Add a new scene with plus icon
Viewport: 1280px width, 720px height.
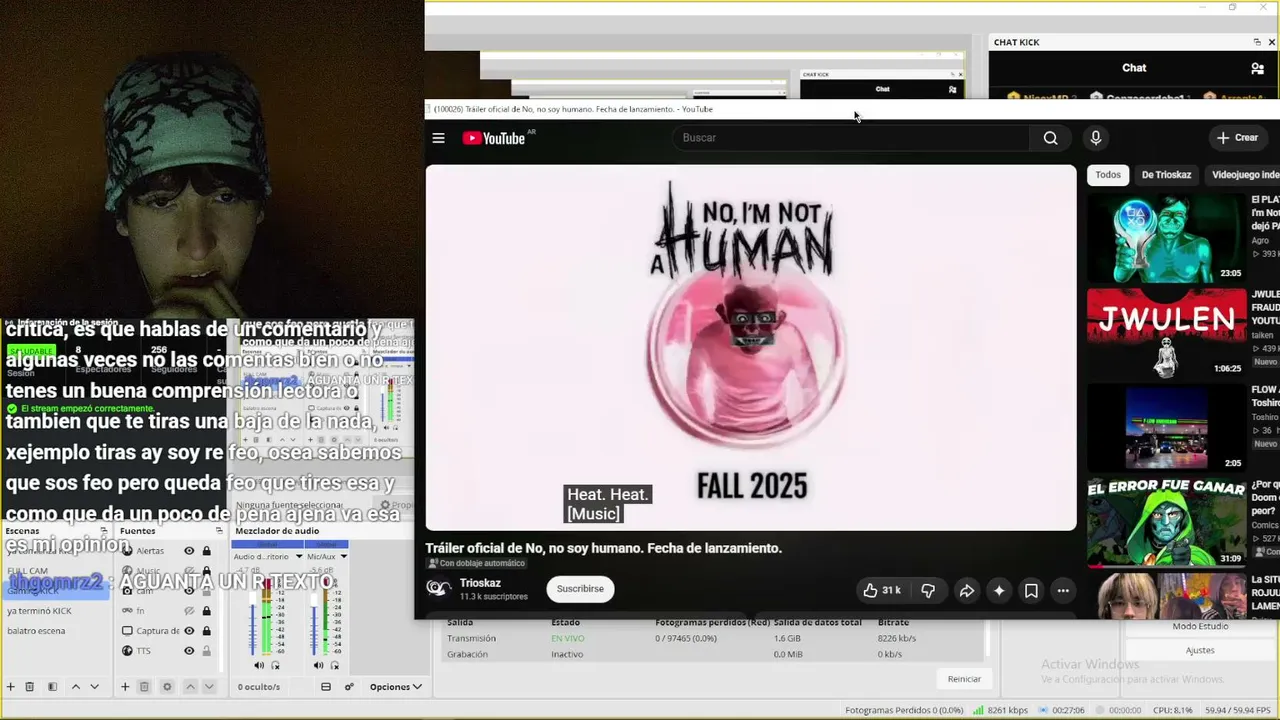click(11, 687)
